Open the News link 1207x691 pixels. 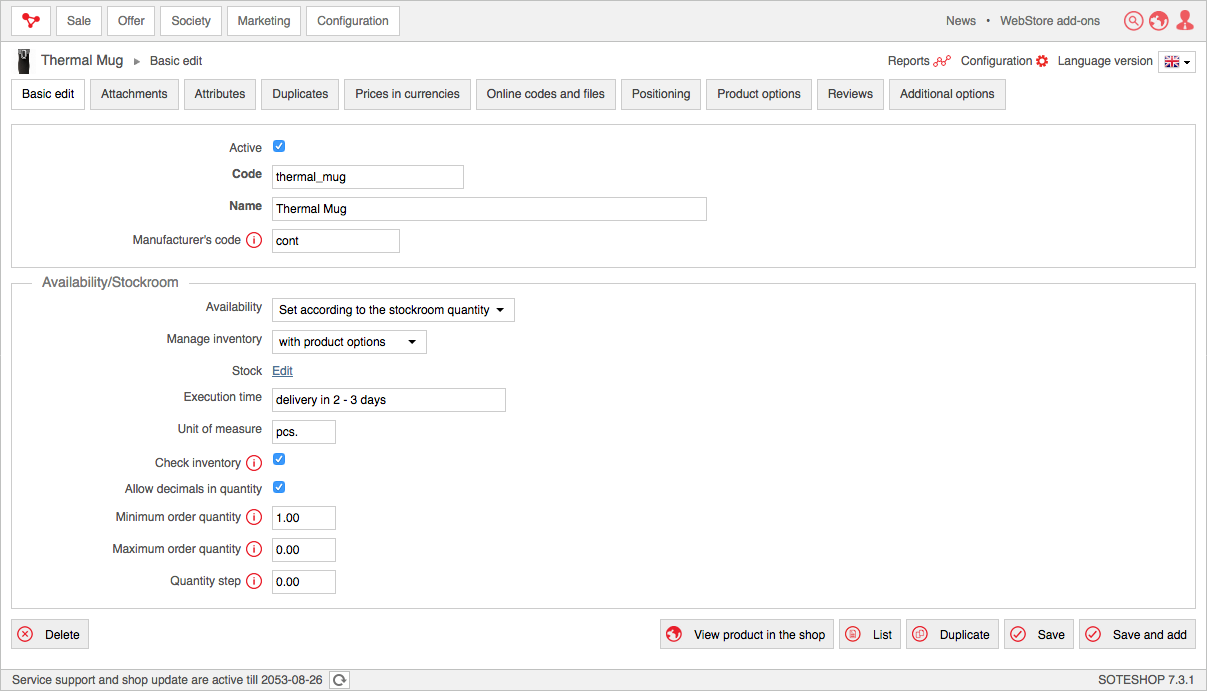(961, 21)
